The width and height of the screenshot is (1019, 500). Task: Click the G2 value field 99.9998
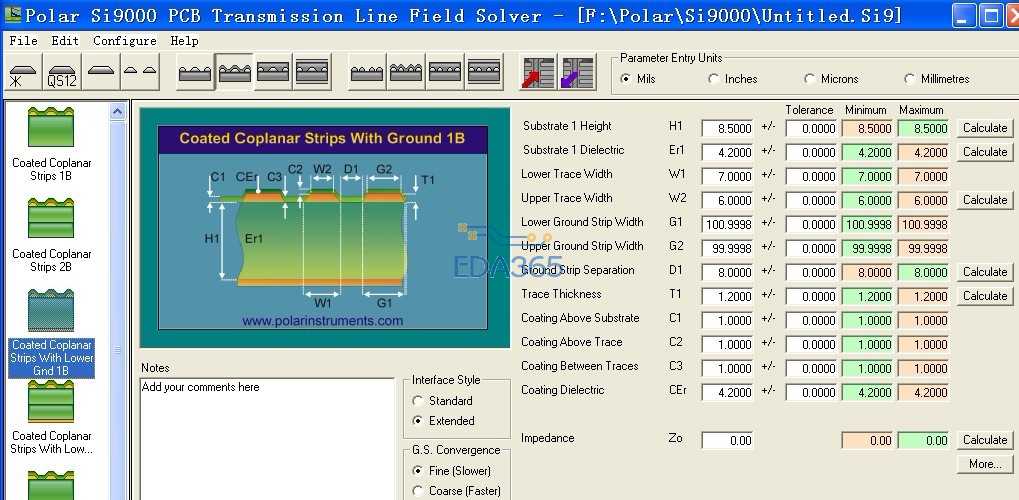pos(727,249)
